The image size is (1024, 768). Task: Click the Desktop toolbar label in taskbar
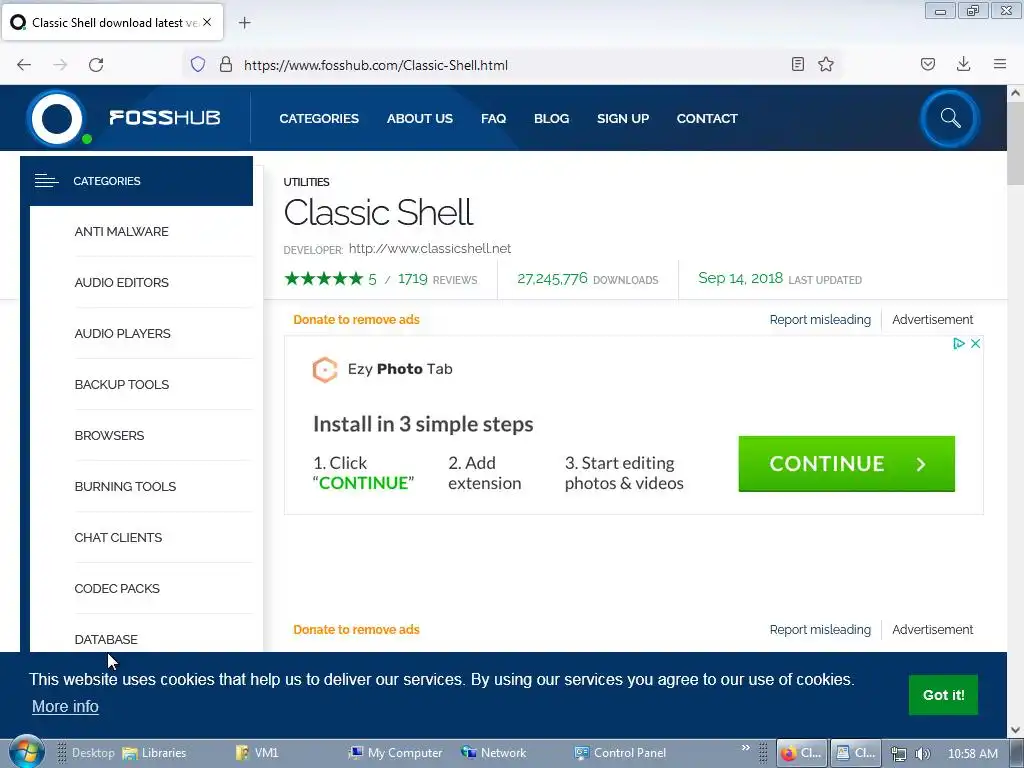(93, 753)
